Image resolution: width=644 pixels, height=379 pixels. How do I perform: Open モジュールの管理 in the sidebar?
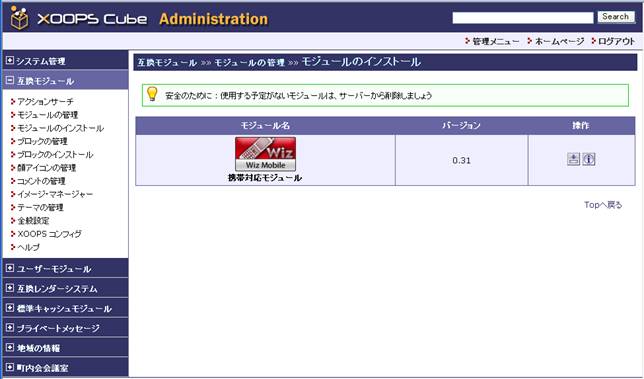pyautogui.click(x=47, y=115)
